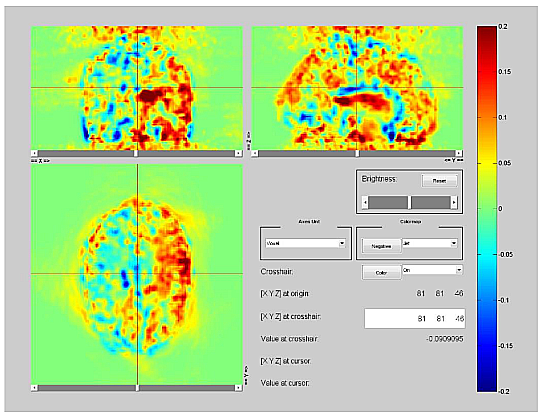Click right arrow of axial view scrollbar
The width and height of the screenshot is (544, 419).
[238, 388]
